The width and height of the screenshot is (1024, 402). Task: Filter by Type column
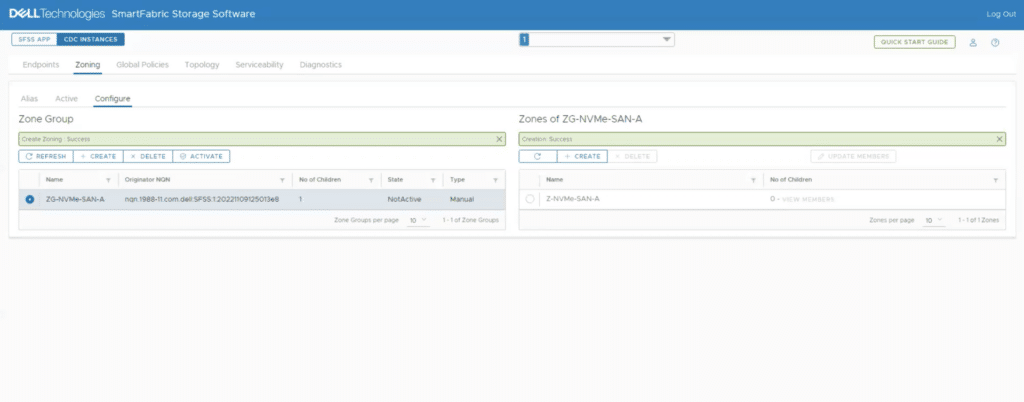(496, 180)
